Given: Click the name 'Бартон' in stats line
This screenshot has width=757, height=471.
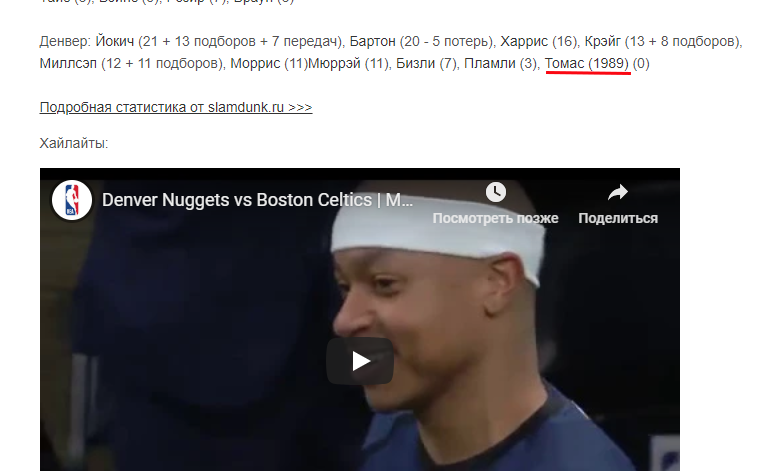Looking at the screenshot, I should pos(372,42).
